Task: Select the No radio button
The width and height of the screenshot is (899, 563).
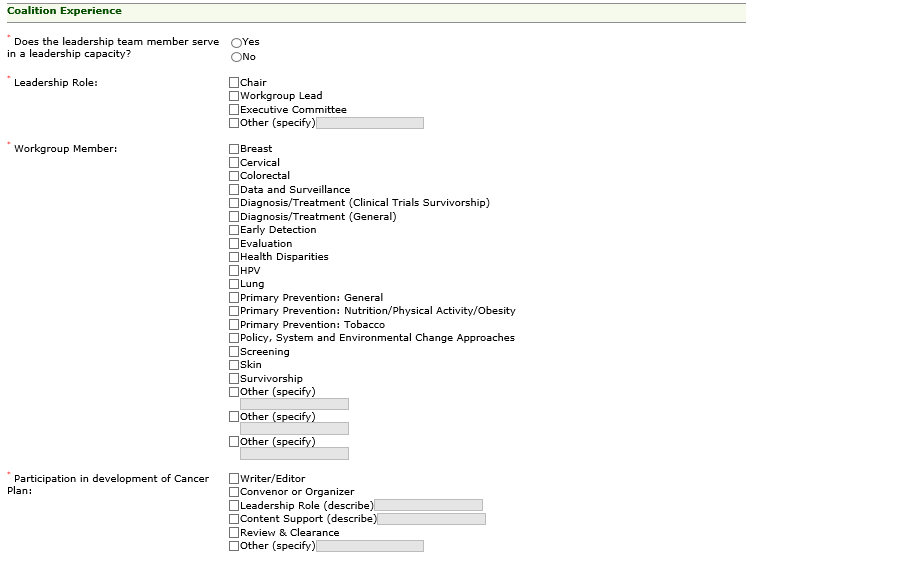Action: click(x=237, y=57)
